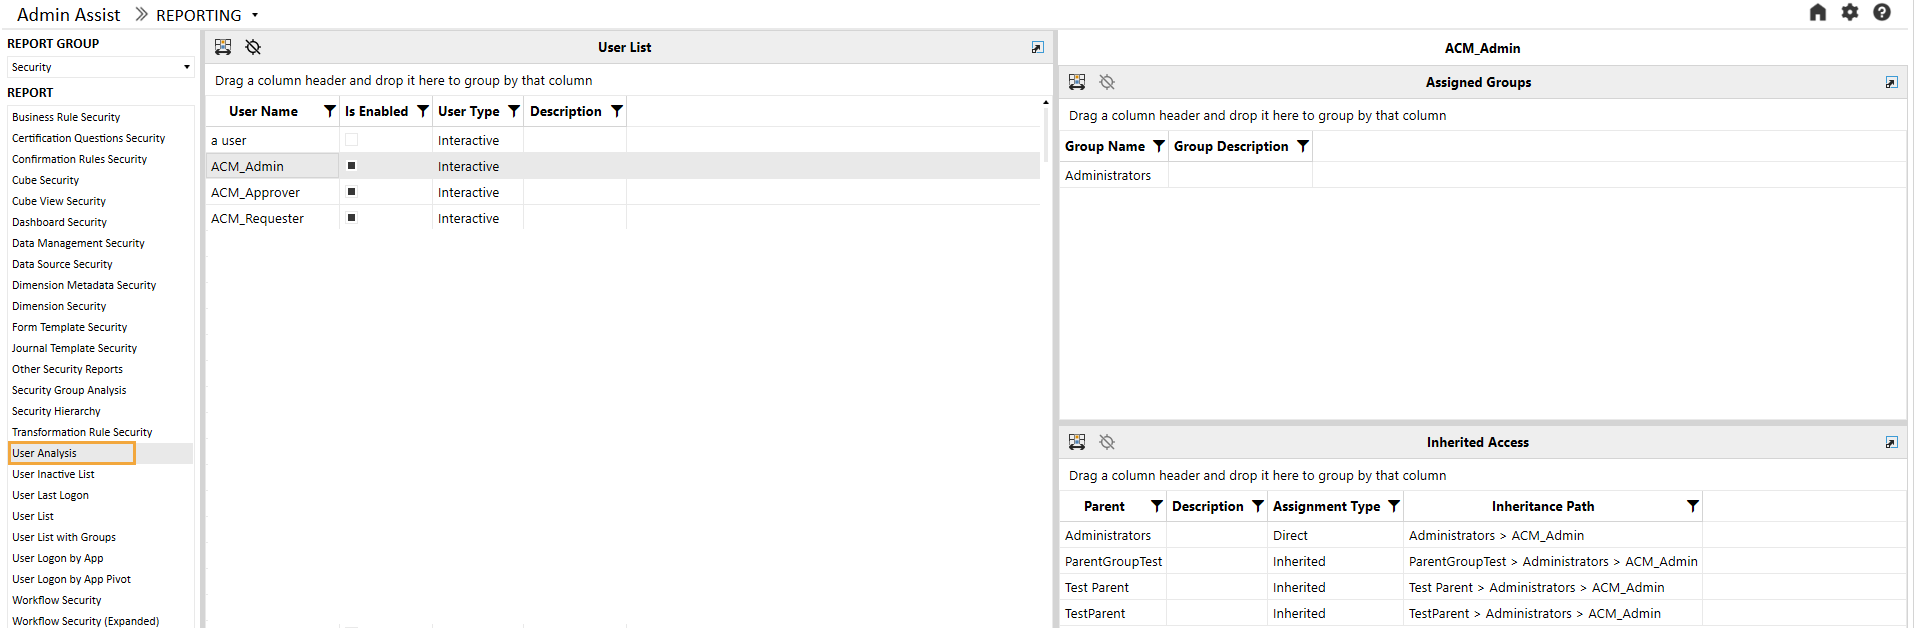Filter the User Name column

(x=330, y=111)
